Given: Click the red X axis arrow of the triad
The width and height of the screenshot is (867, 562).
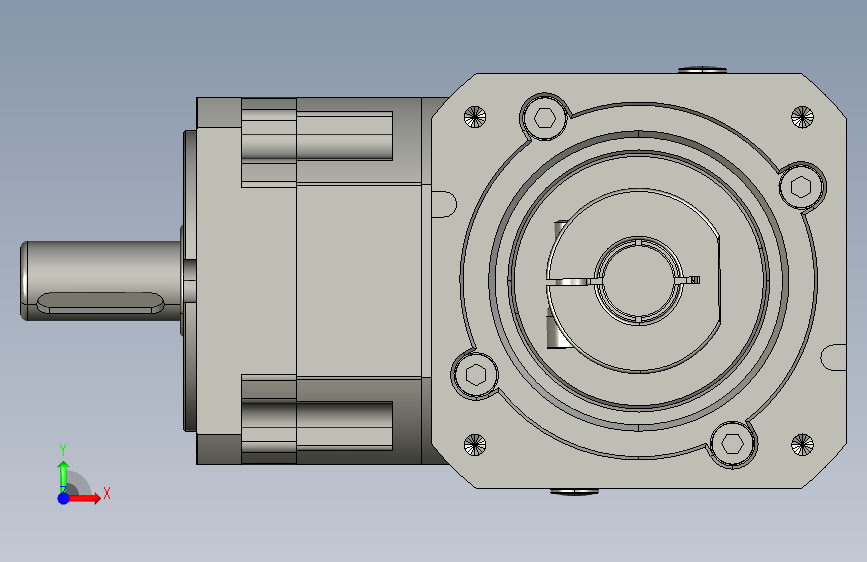Looking at the screenshot, I should click(x=84, y=498).
